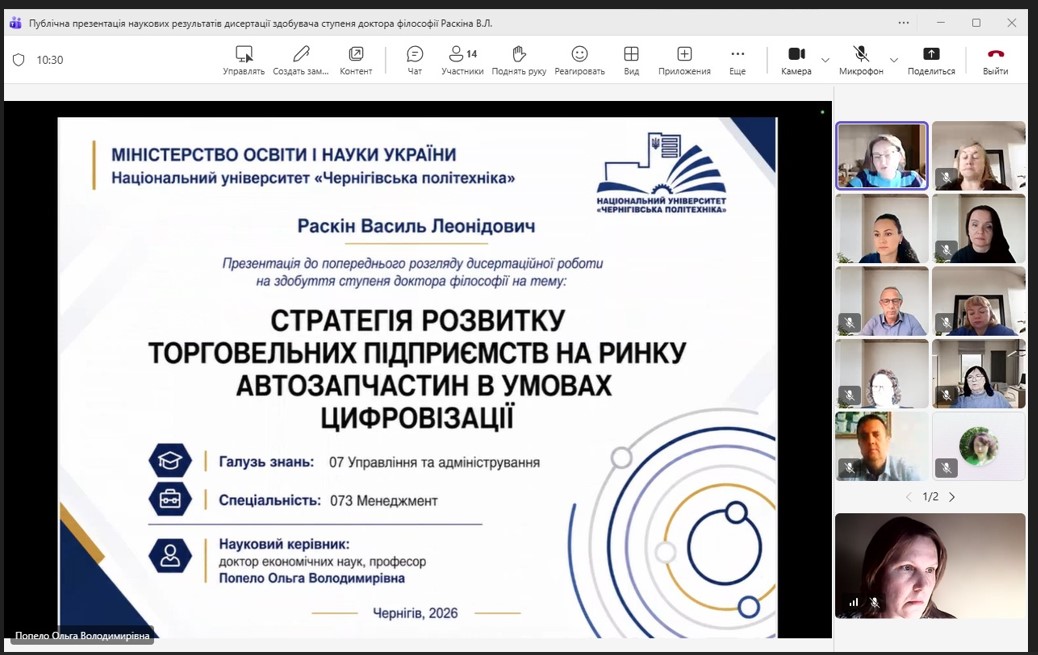The image size is (1038, 655).
Task: Click the window title text in title bar
Action: pyautogui.click(x=260, y=23)
